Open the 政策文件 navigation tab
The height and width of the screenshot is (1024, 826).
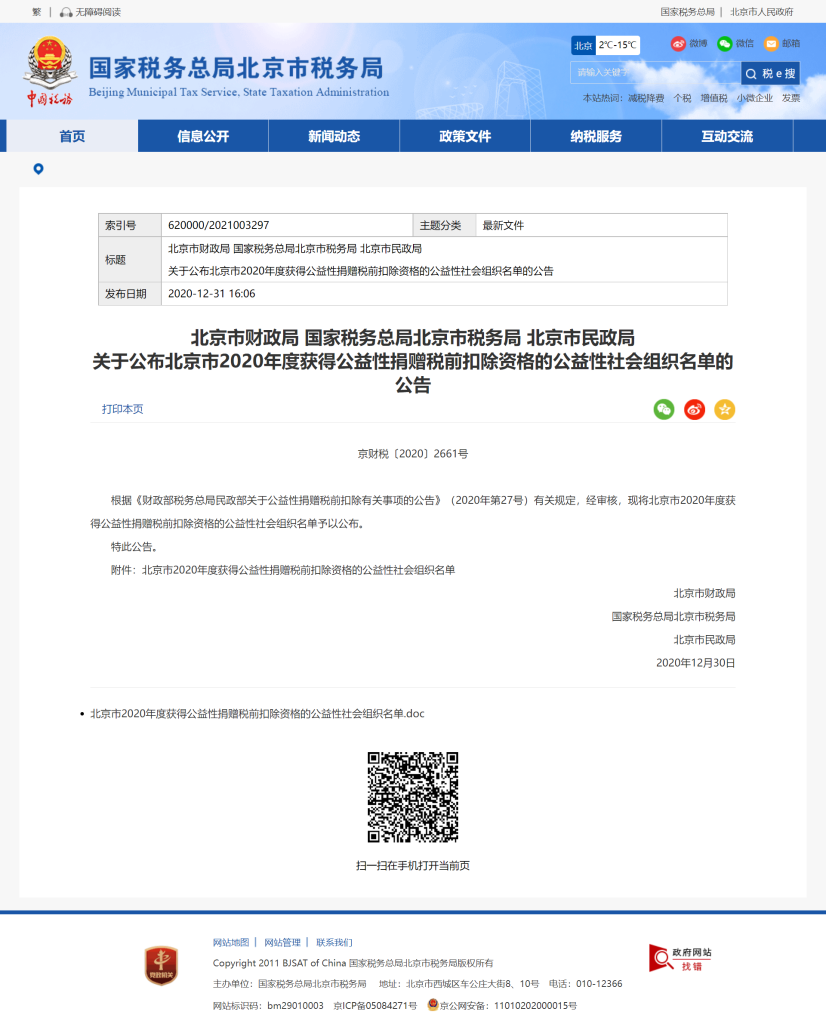(465, 136)
